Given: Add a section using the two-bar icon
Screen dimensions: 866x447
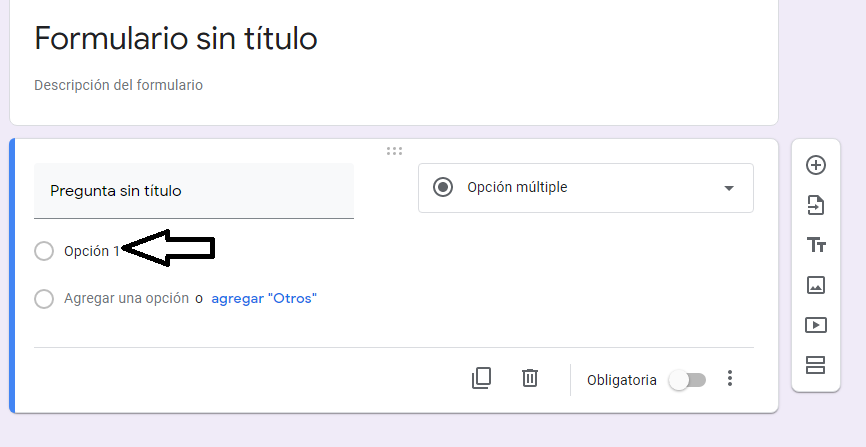Looking at the screenshot, I should coord(816,365).
